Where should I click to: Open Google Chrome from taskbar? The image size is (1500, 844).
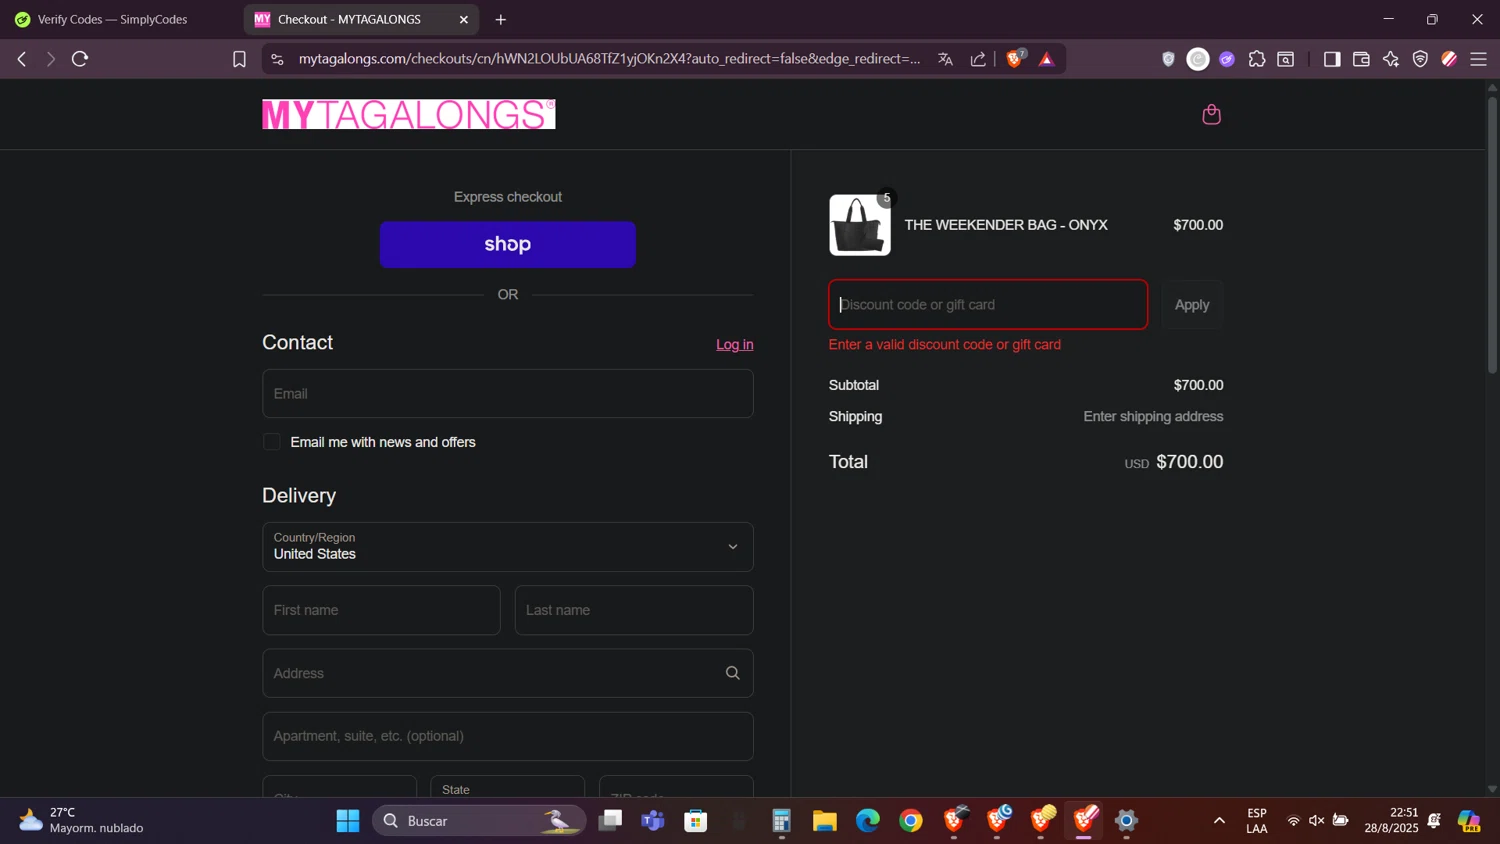(910, 821)
